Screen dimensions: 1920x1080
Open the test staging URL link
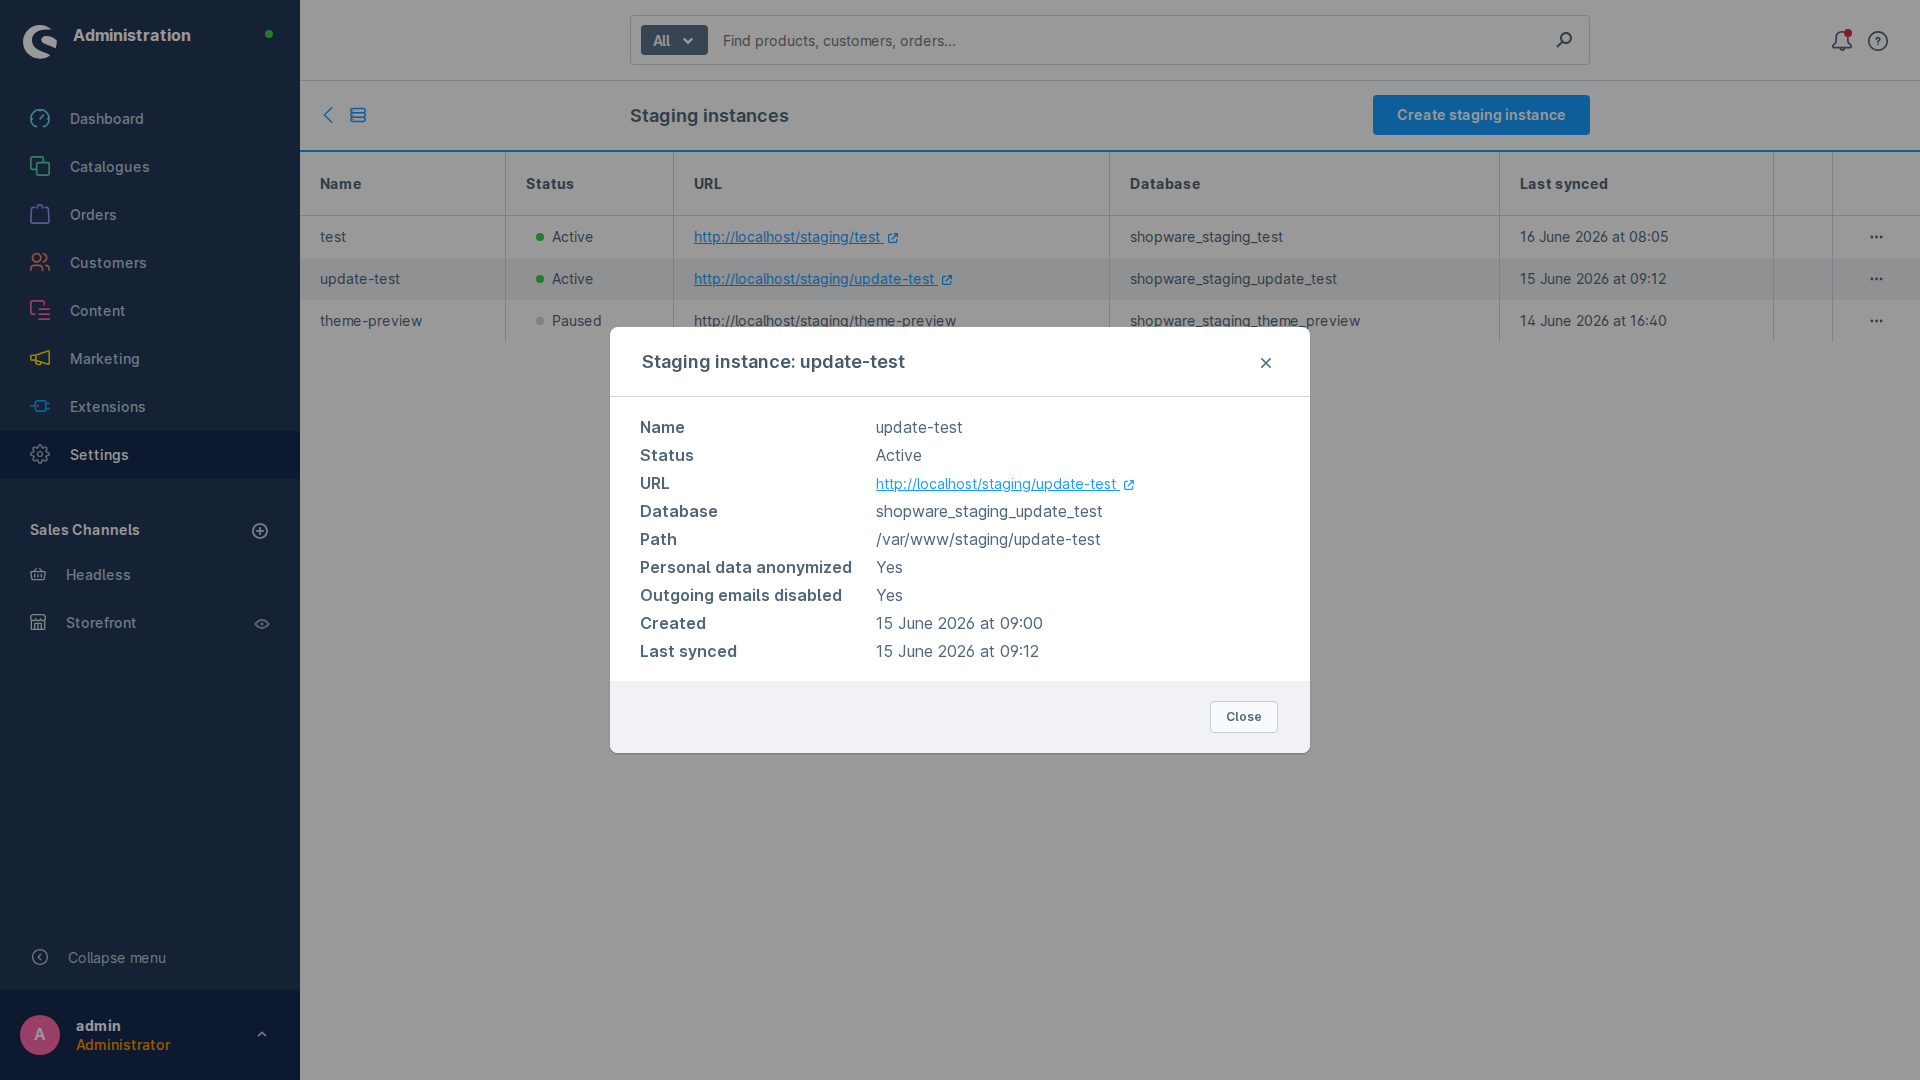[x=796, y=237]
